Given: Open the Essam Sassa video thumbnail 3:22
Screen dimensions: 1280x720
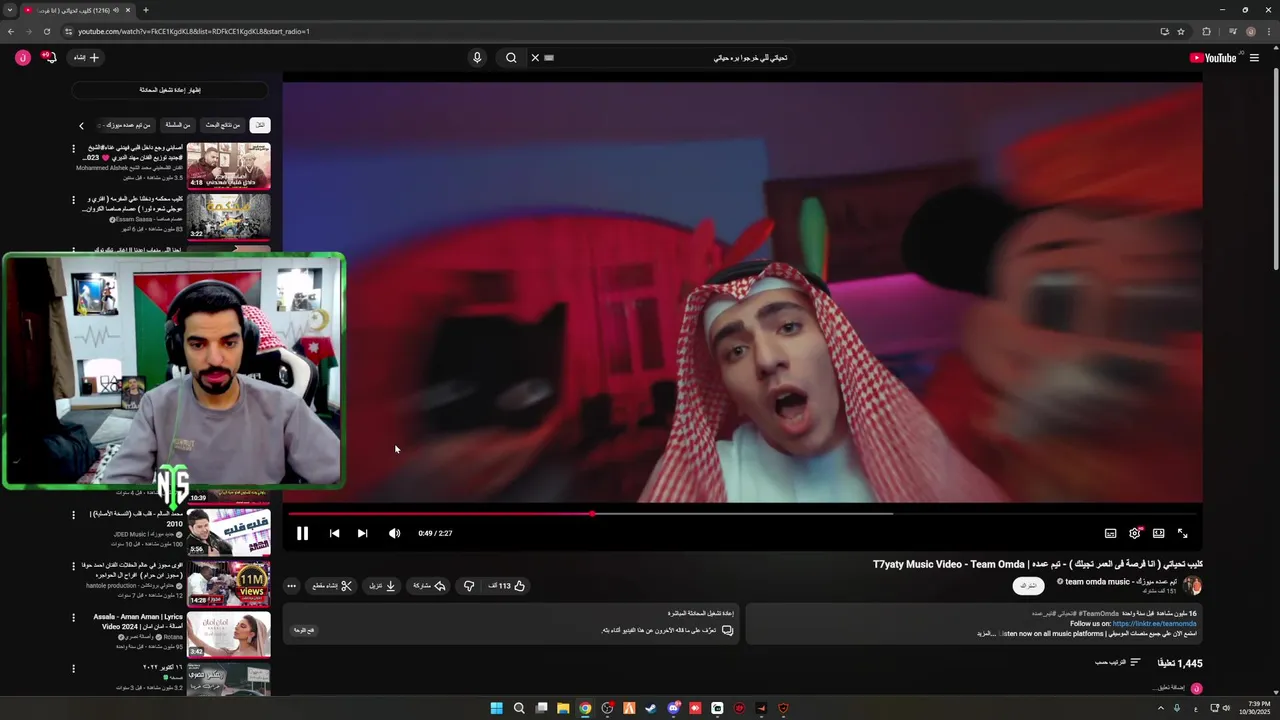Looking at the screenshot, I should [x=228, y=216].
